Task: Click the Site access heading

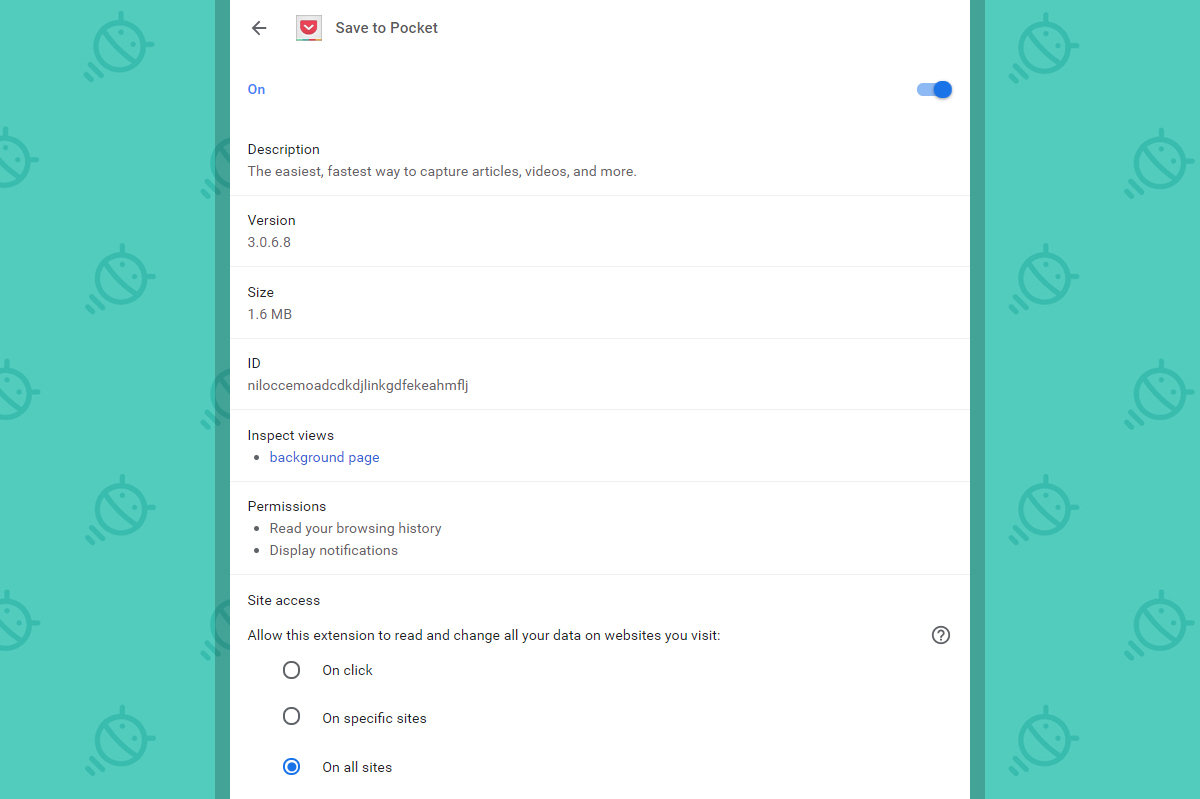Action: click(x=284, y=600)
